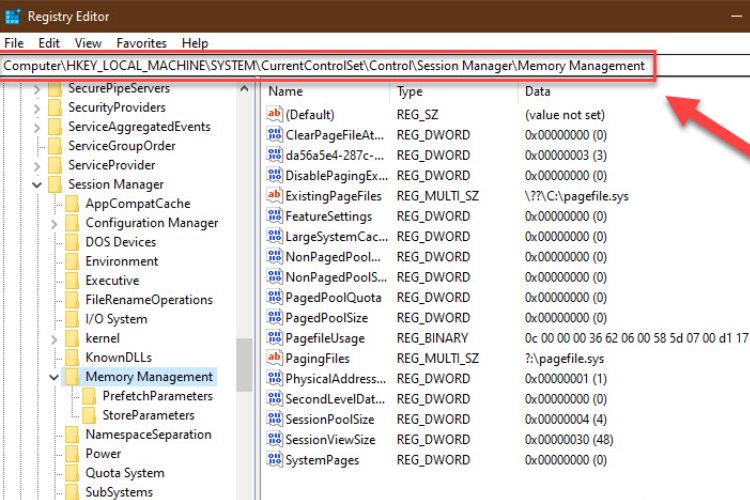Click the Registry Editor app icon in title bar
The image size is (750, 500).
(x=12, y=16)
